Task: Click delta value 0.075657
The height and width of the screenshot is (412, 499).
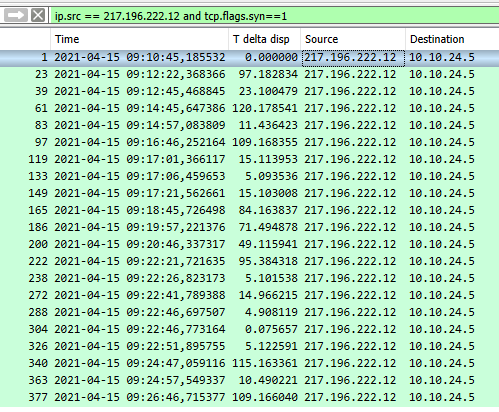Action: pyautogui.click(x=271, y=329)
